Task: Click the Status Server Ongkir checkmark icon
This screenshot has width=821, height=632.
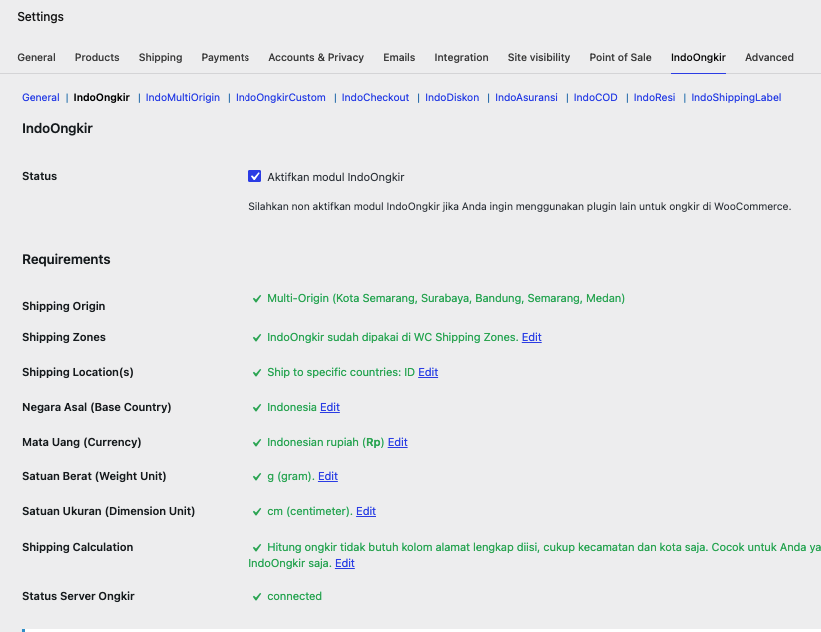Action: coord(257,597)
